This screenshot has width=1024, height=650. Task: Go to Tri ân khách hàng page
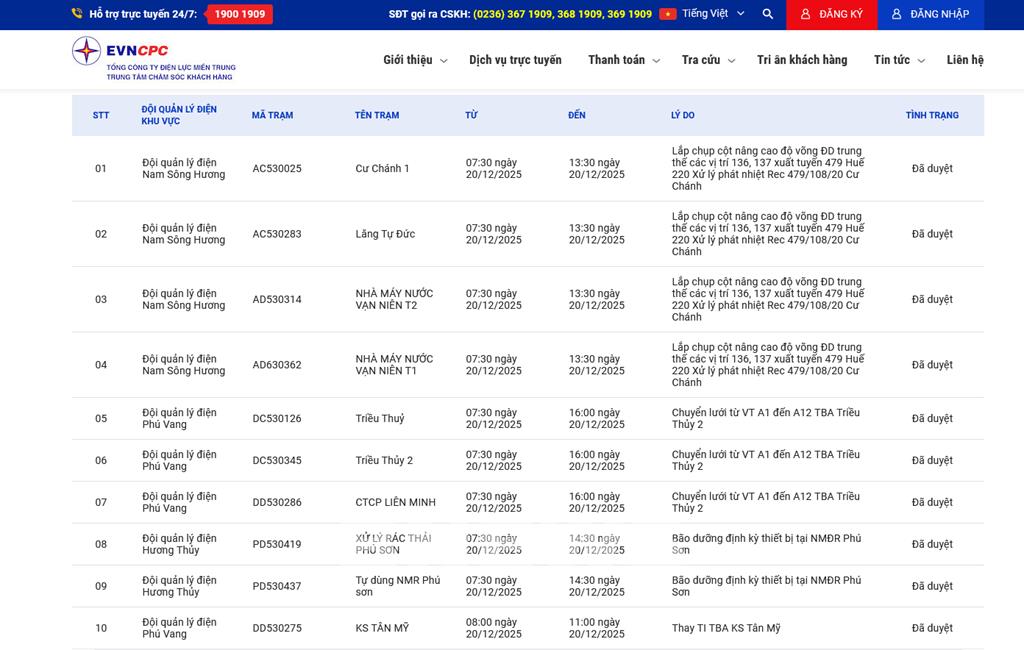tap(802, 60)
